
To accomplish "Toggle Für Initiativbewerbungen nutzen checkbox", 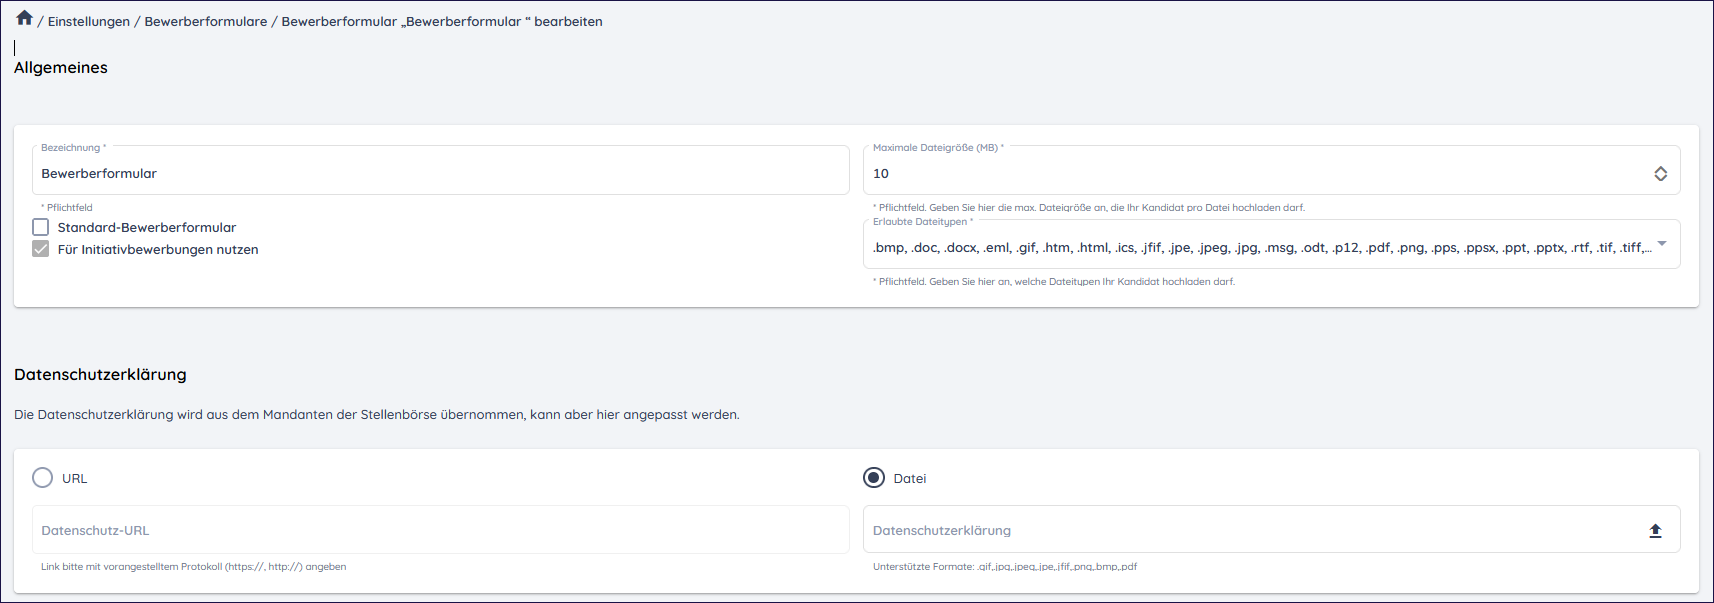I will [41, 249].
